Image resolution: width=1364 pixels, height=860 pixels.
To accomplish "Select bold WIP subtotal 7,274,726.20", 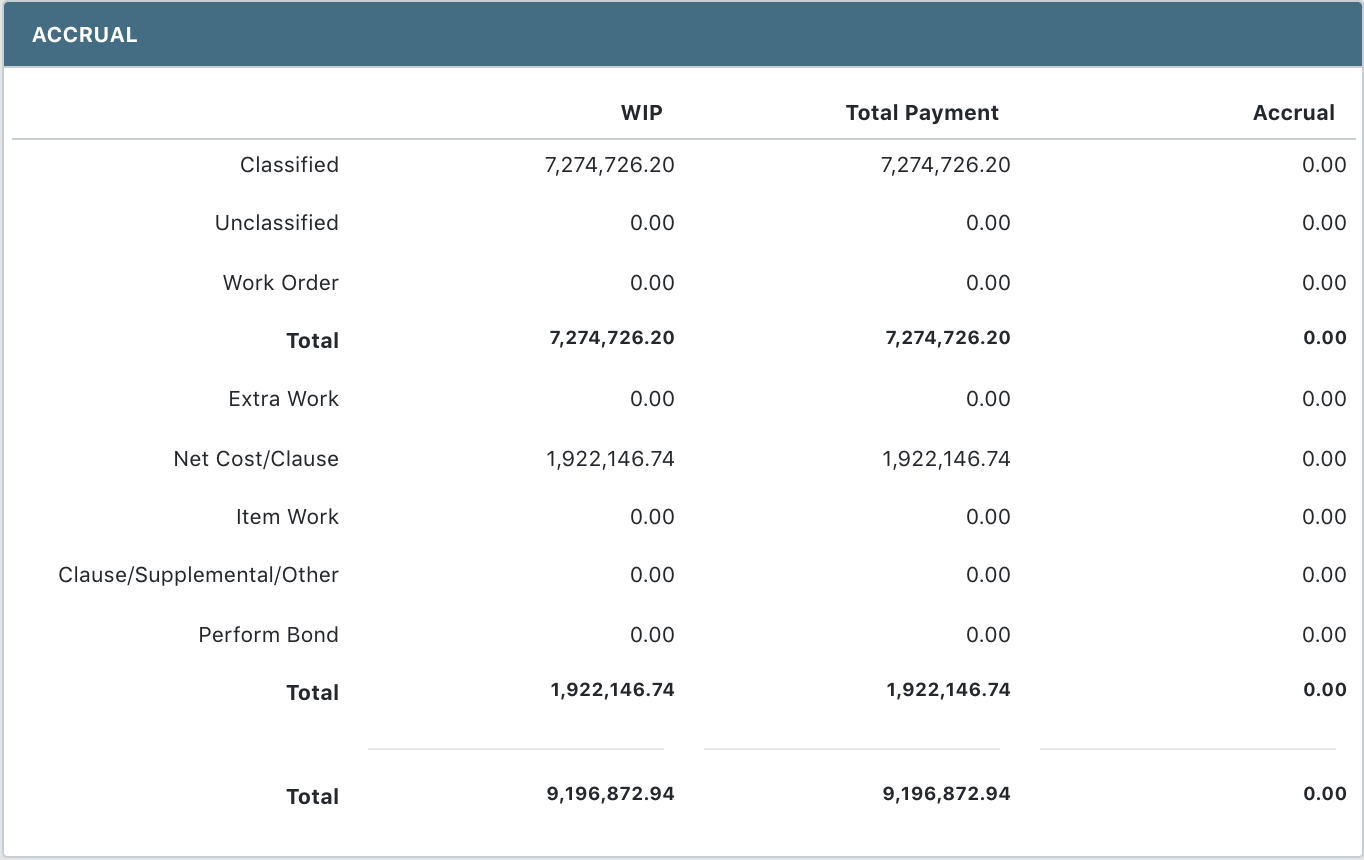I will coord(612,338).
